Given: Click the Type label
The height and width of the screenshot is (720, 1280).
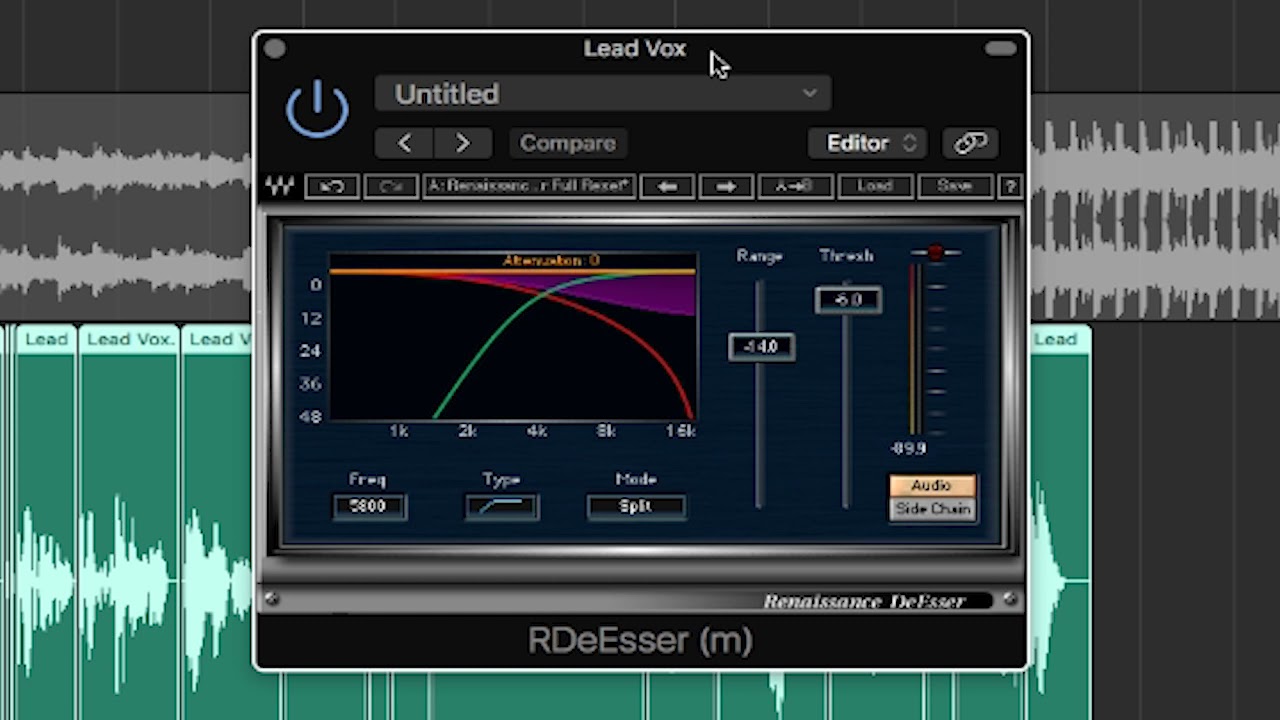Looking at the screenshot, I should click(x=501, y=480).
